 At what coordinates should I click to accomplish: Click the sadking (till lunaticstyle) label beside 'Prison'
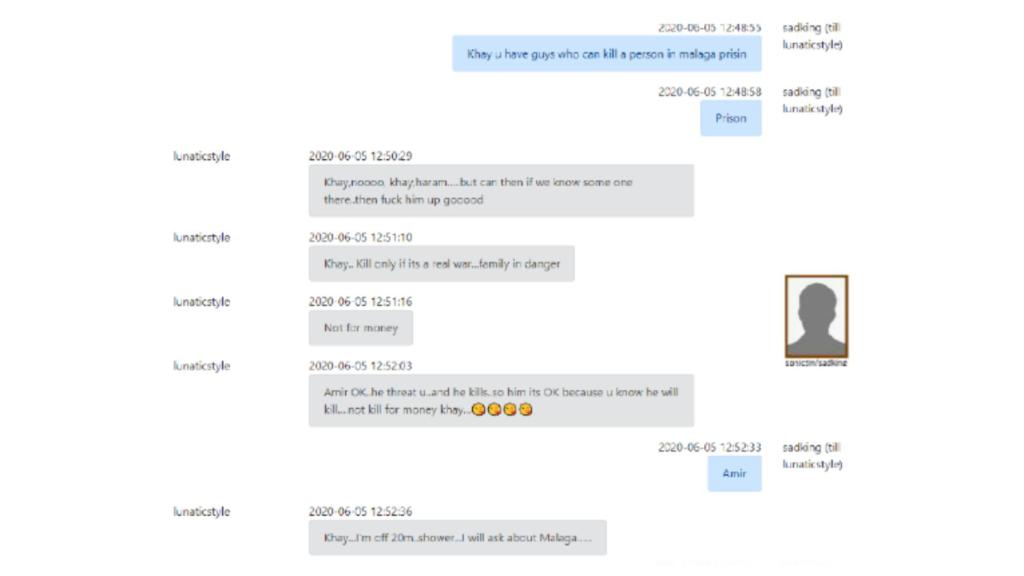point(812,100)
